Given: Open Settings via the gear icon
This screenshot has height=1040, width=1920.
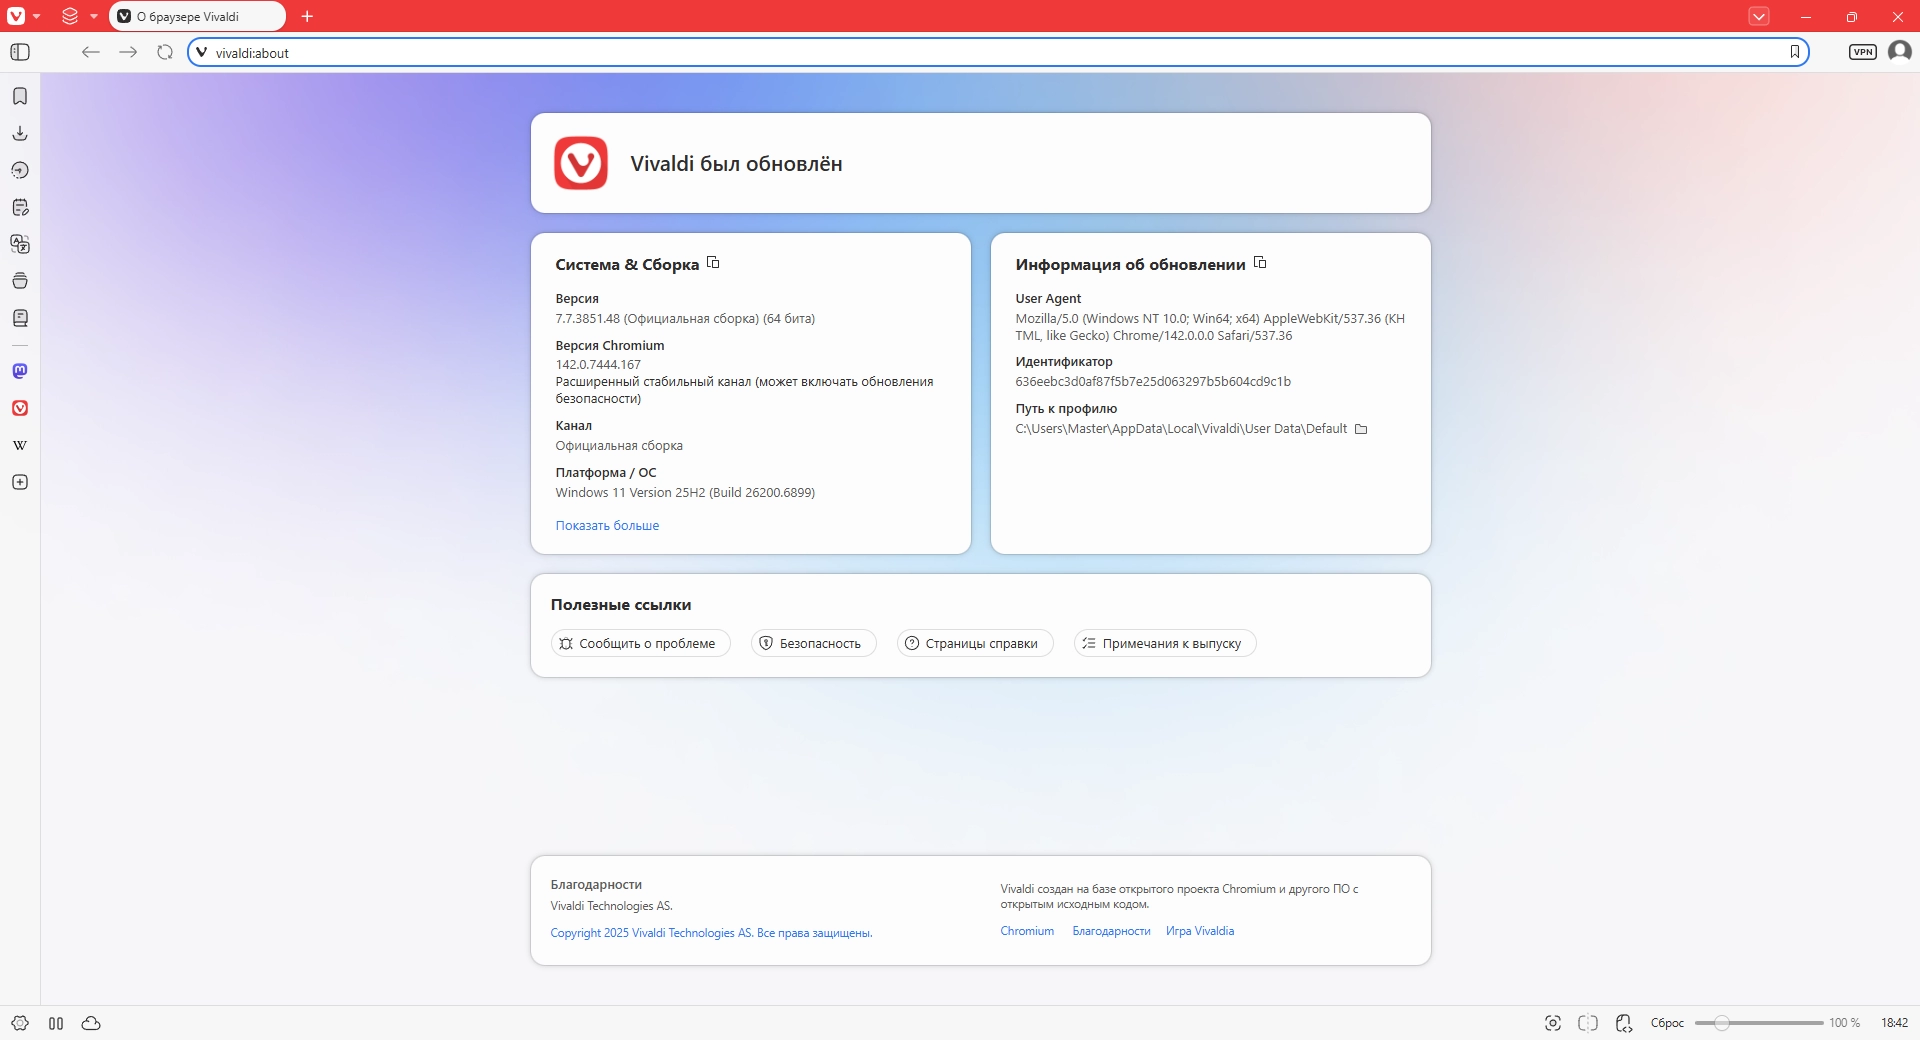Looking at the screenshot, I should point(20,1023).
